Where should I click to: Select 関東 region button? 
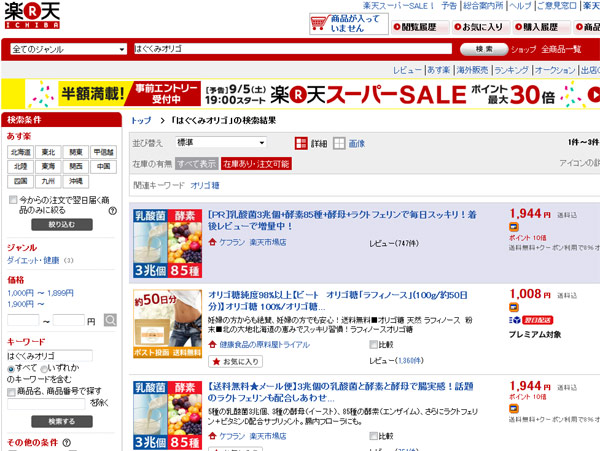point(76,152)
